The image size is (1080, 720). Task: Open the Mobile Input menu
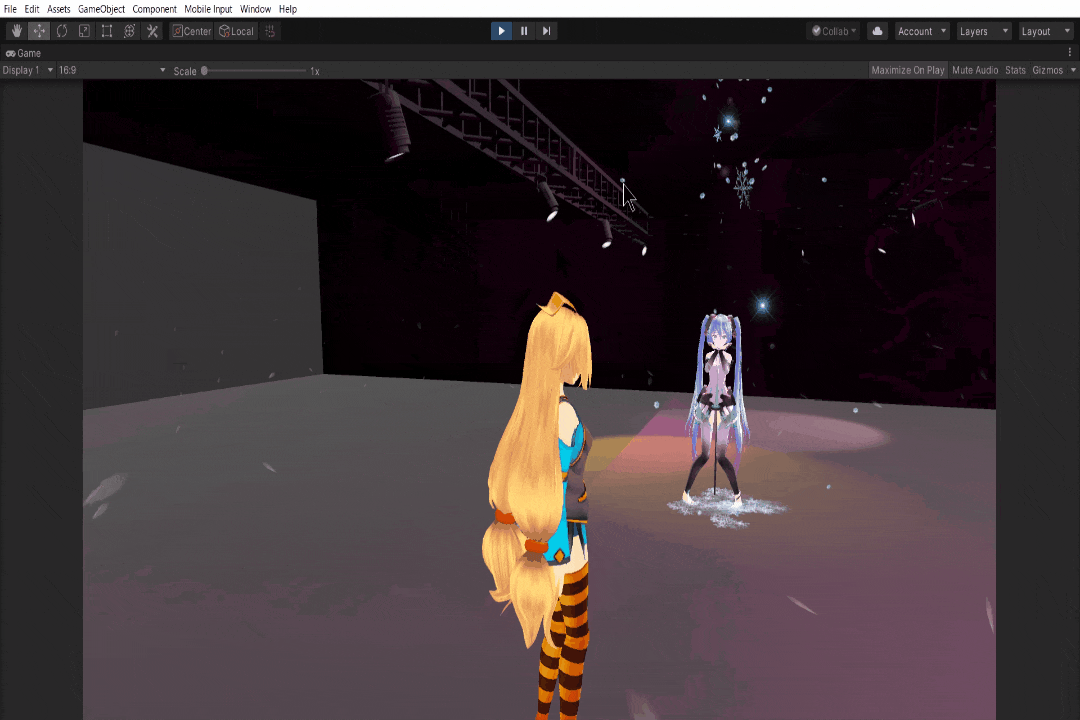[208, 9]
